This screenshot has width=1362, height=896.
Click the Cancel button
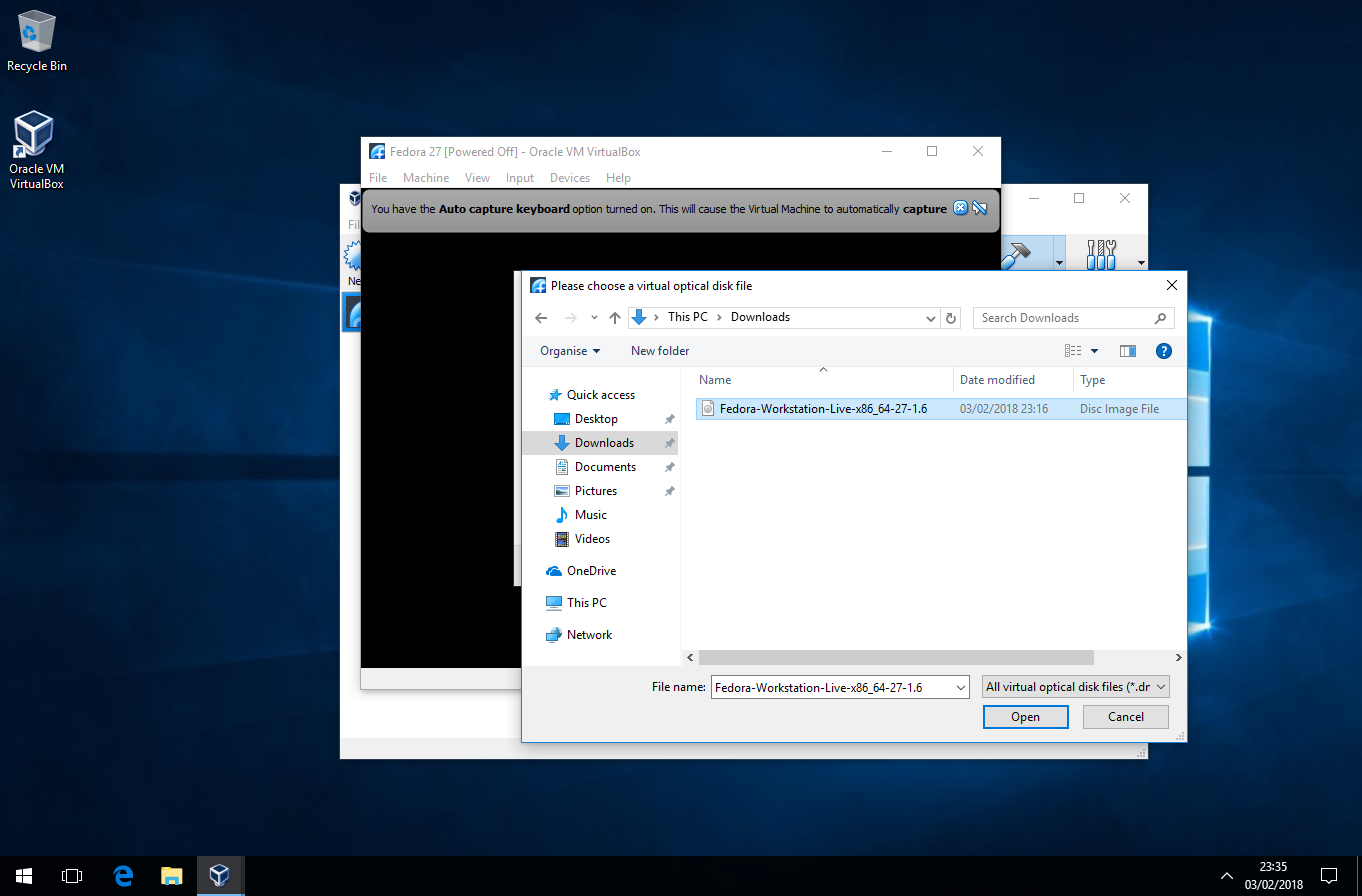pos(1126,717)
